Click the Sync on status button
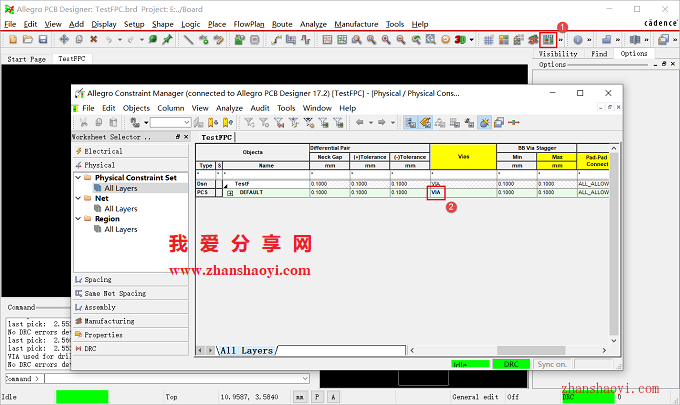The width and height of the screenshot is (680, 405). tap(552, 364)
